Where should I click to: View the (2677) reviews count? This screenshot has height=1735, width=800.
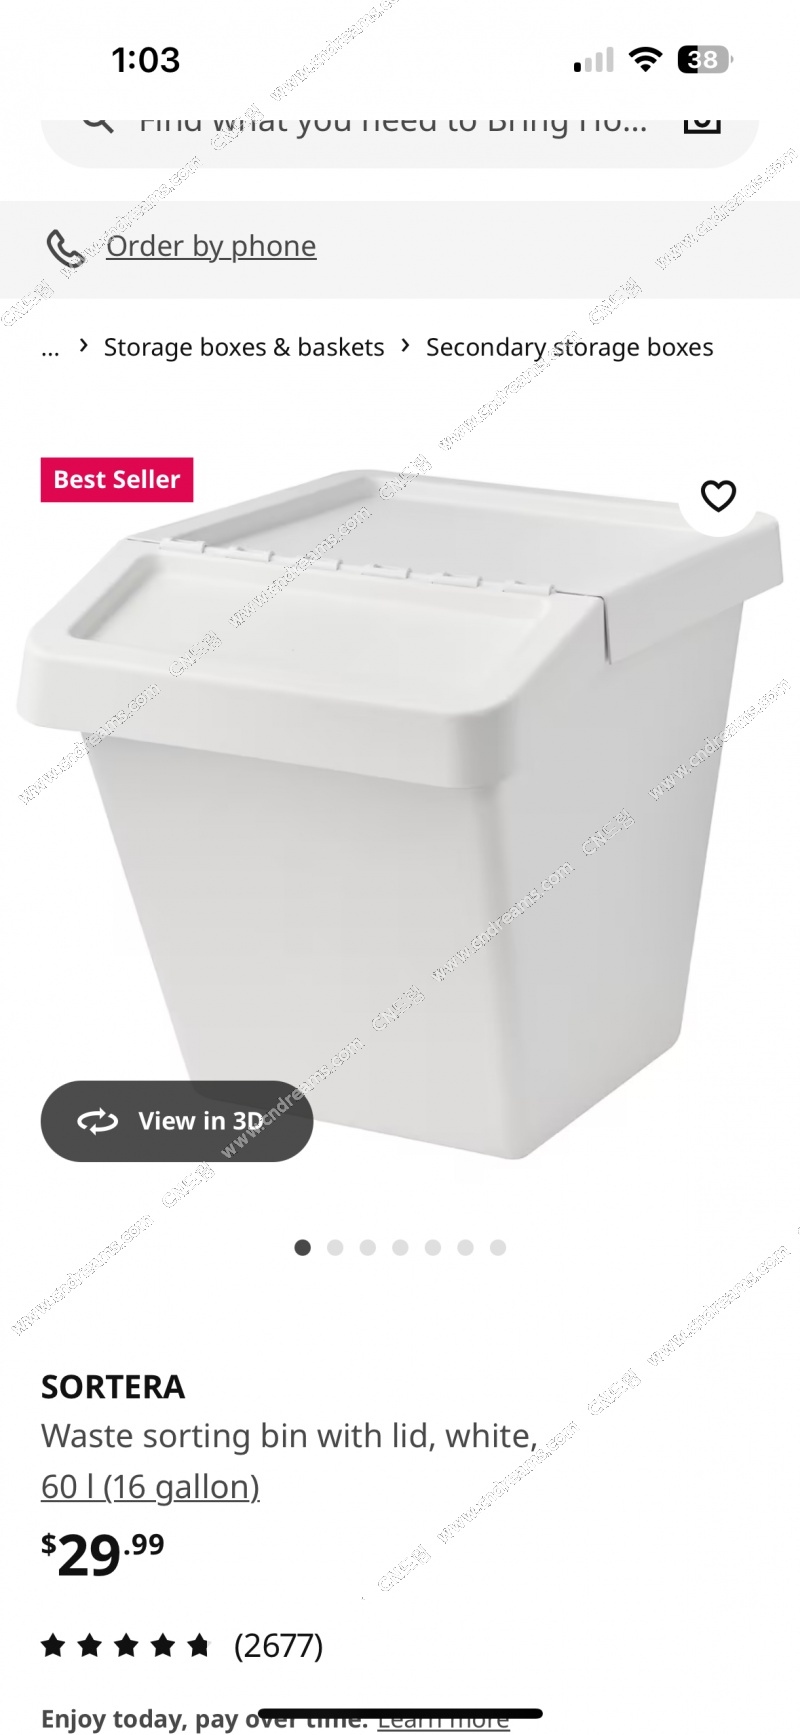278,1645
